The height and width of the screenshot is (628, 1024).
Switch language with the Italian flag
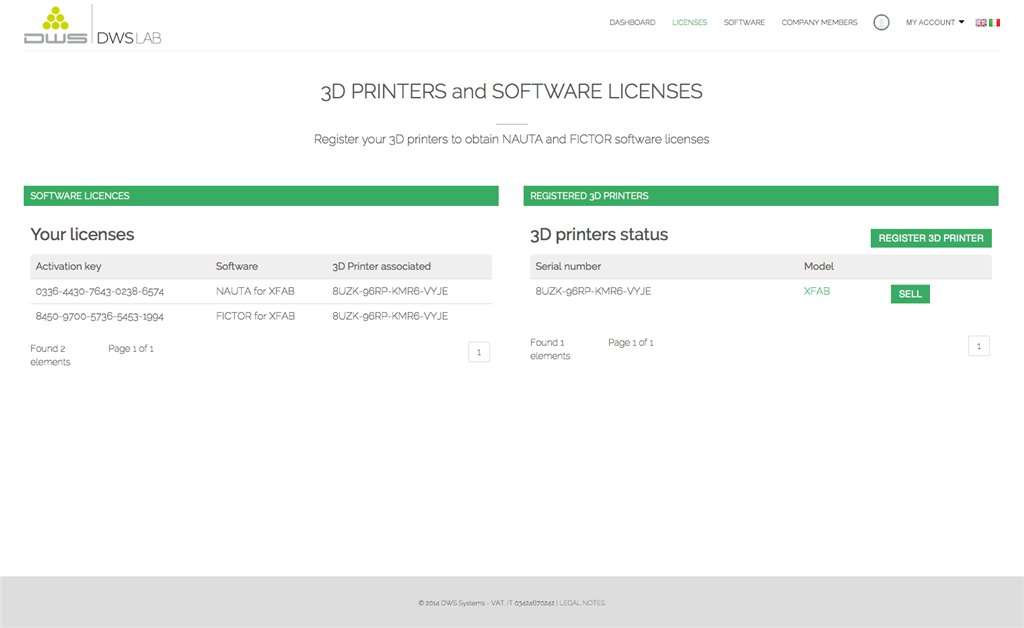[x=994, y=22]
